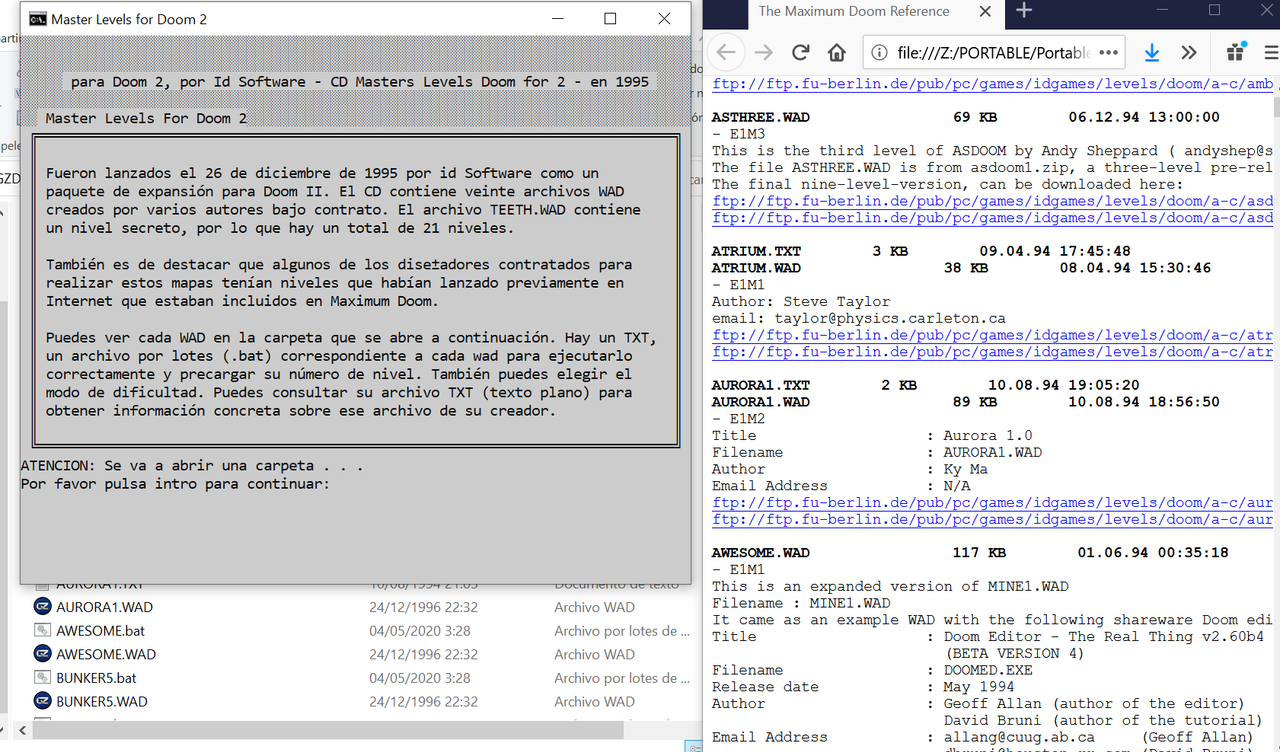The height and width of the screenshot is (752, 1280).
Task: Click the 04/05/2020 3:28 date of AWESOME.bat
Action: click(420, 631)
